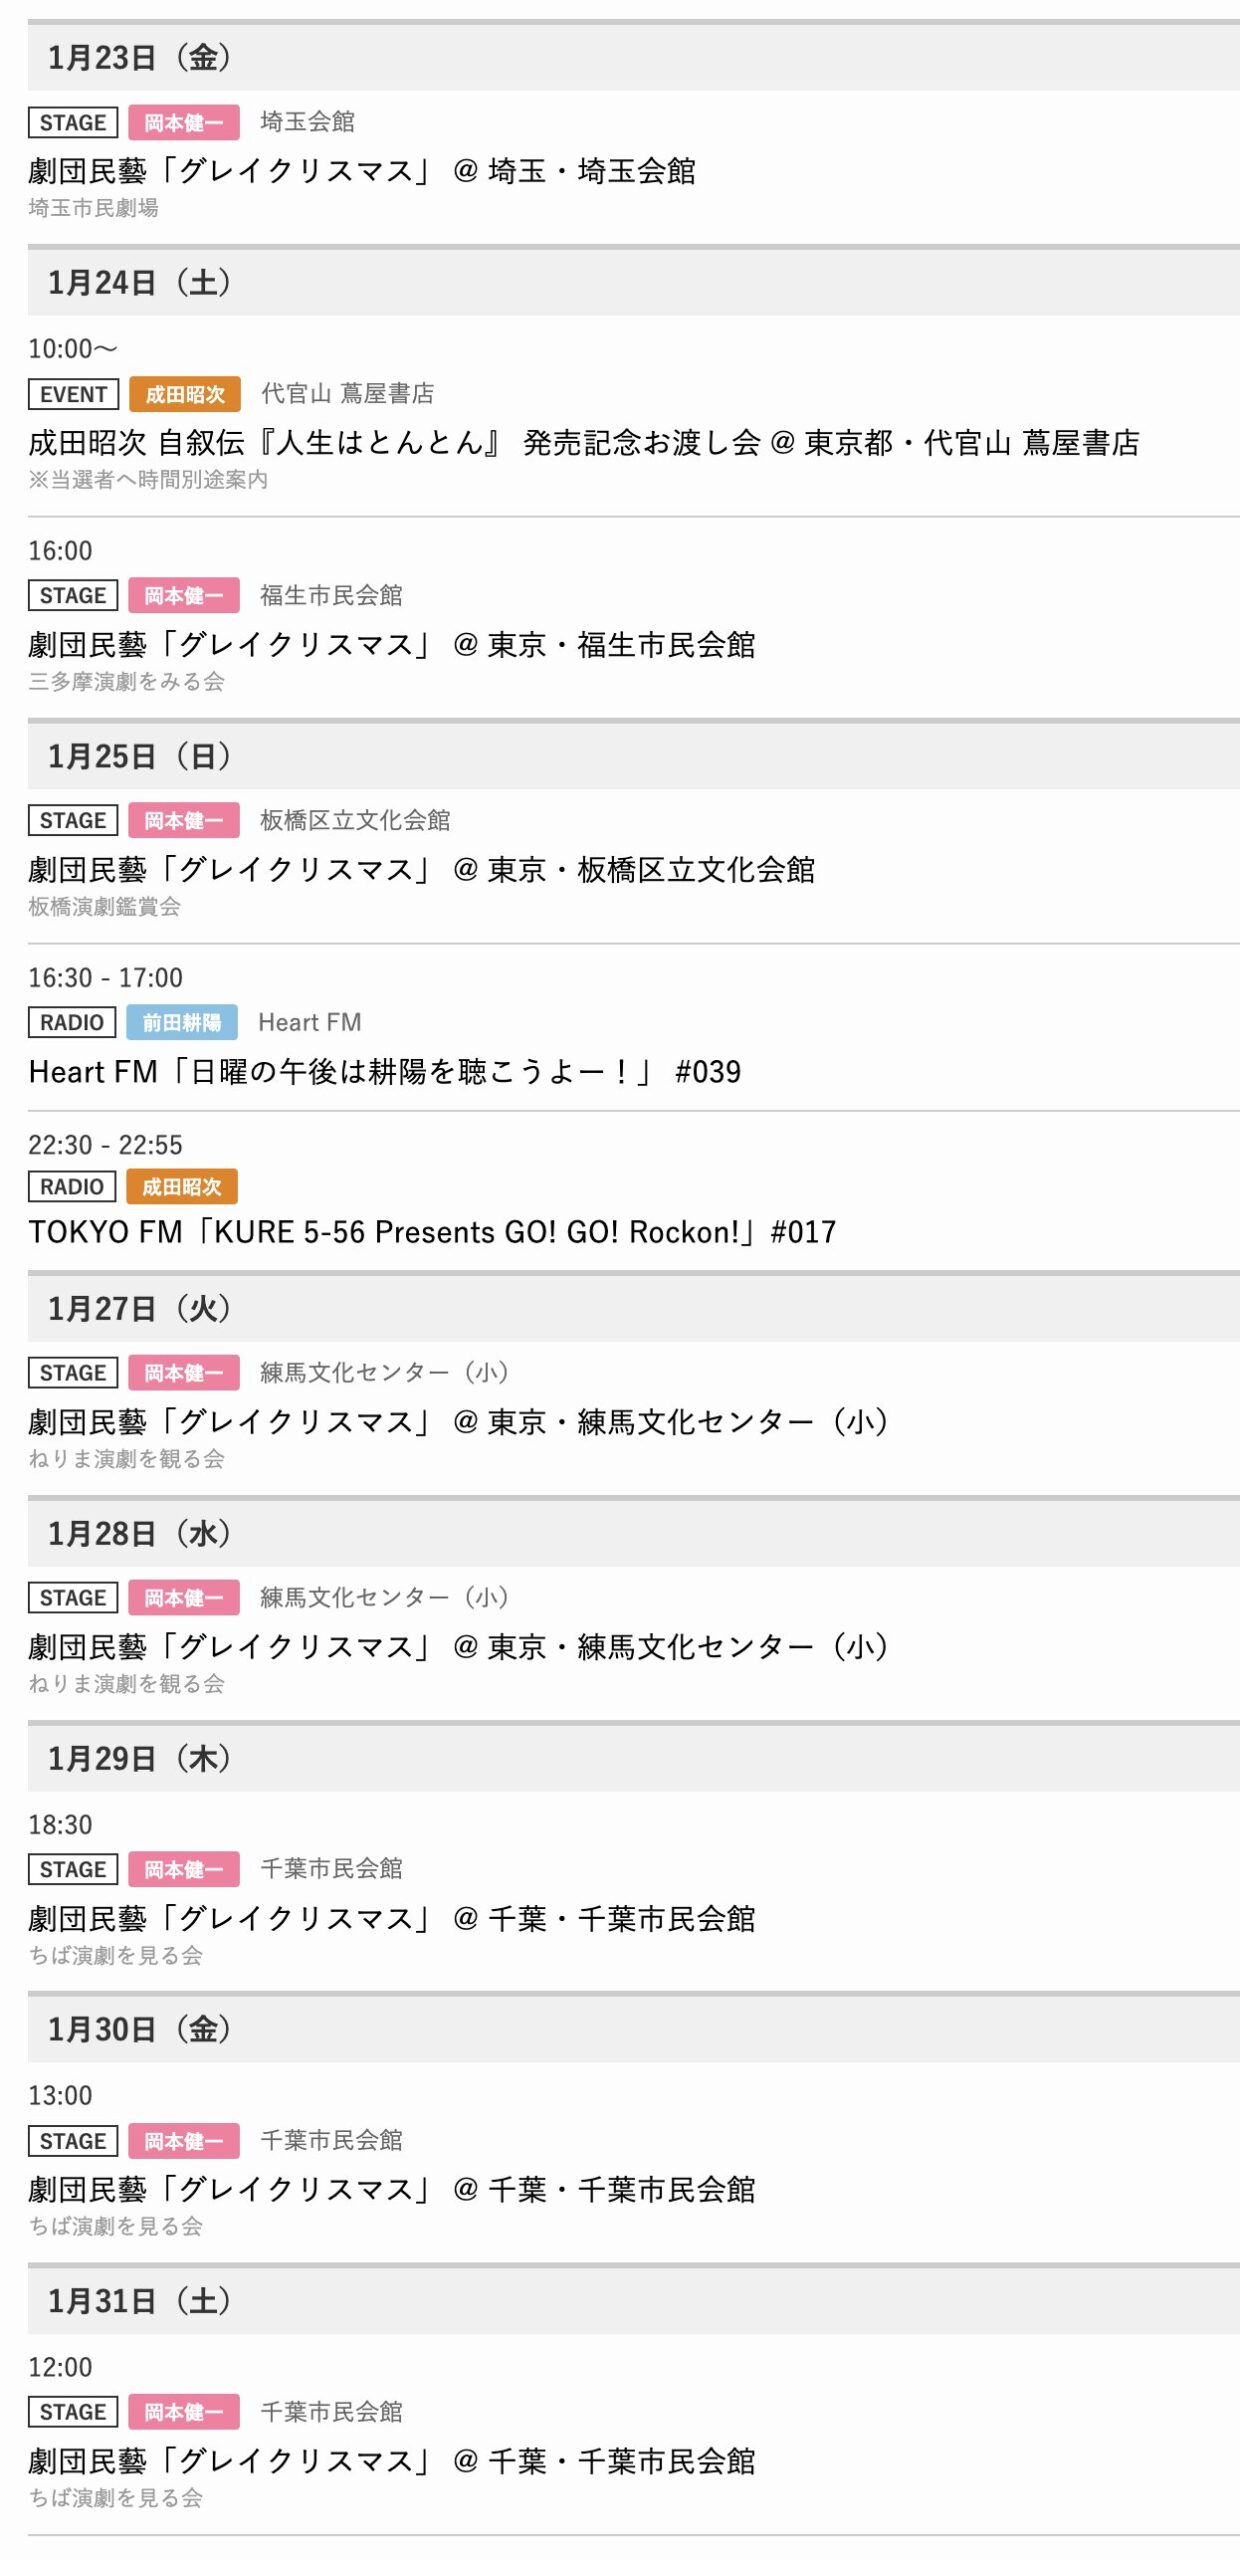Click RADIO tag on the TOKYO FM entry
Viewport: 1240px width, 2560px height.
pyautogui.click(x=72, y=1187)
